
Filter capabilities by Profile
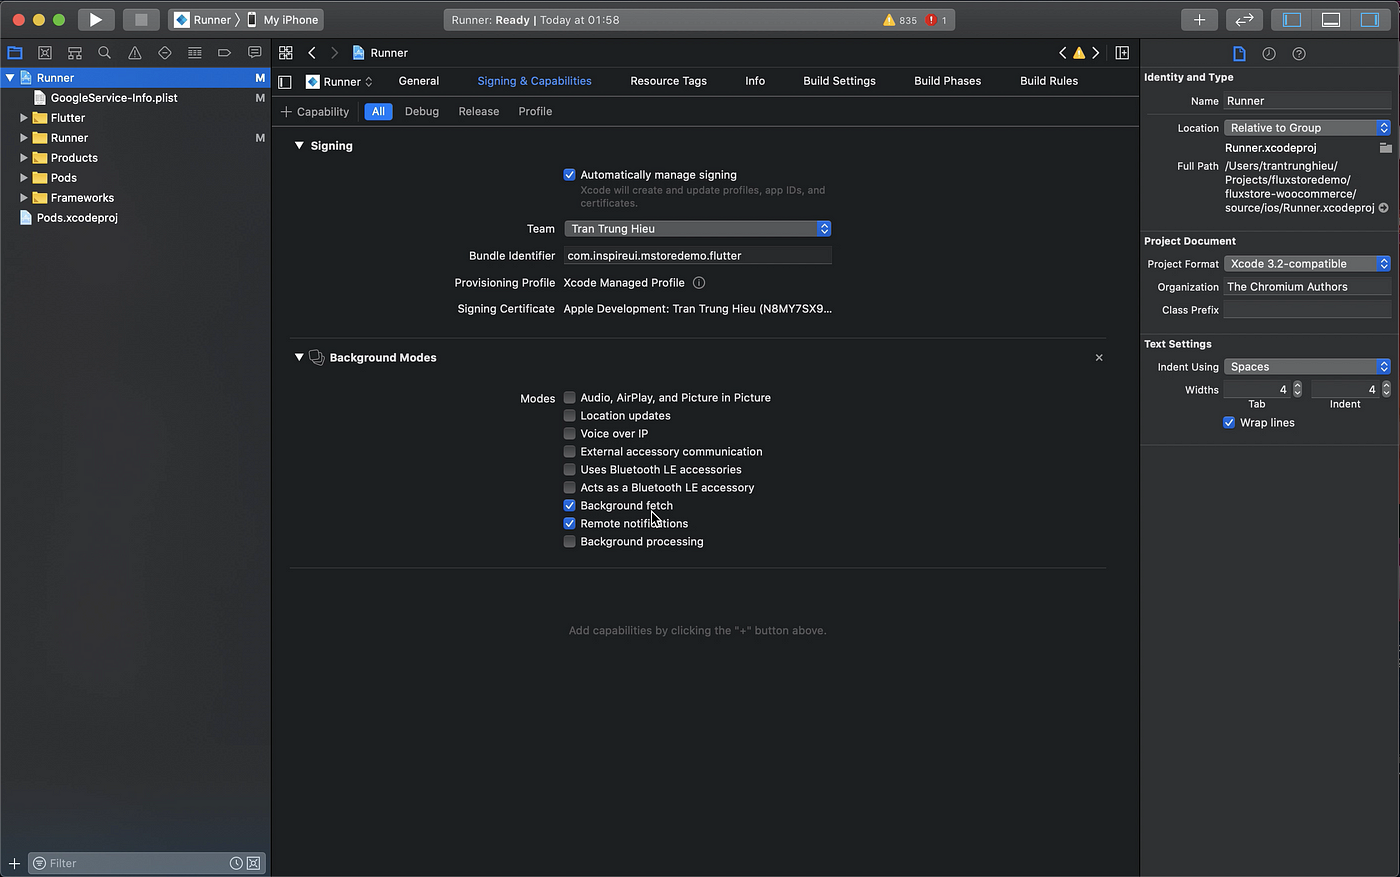pos(535,112)
